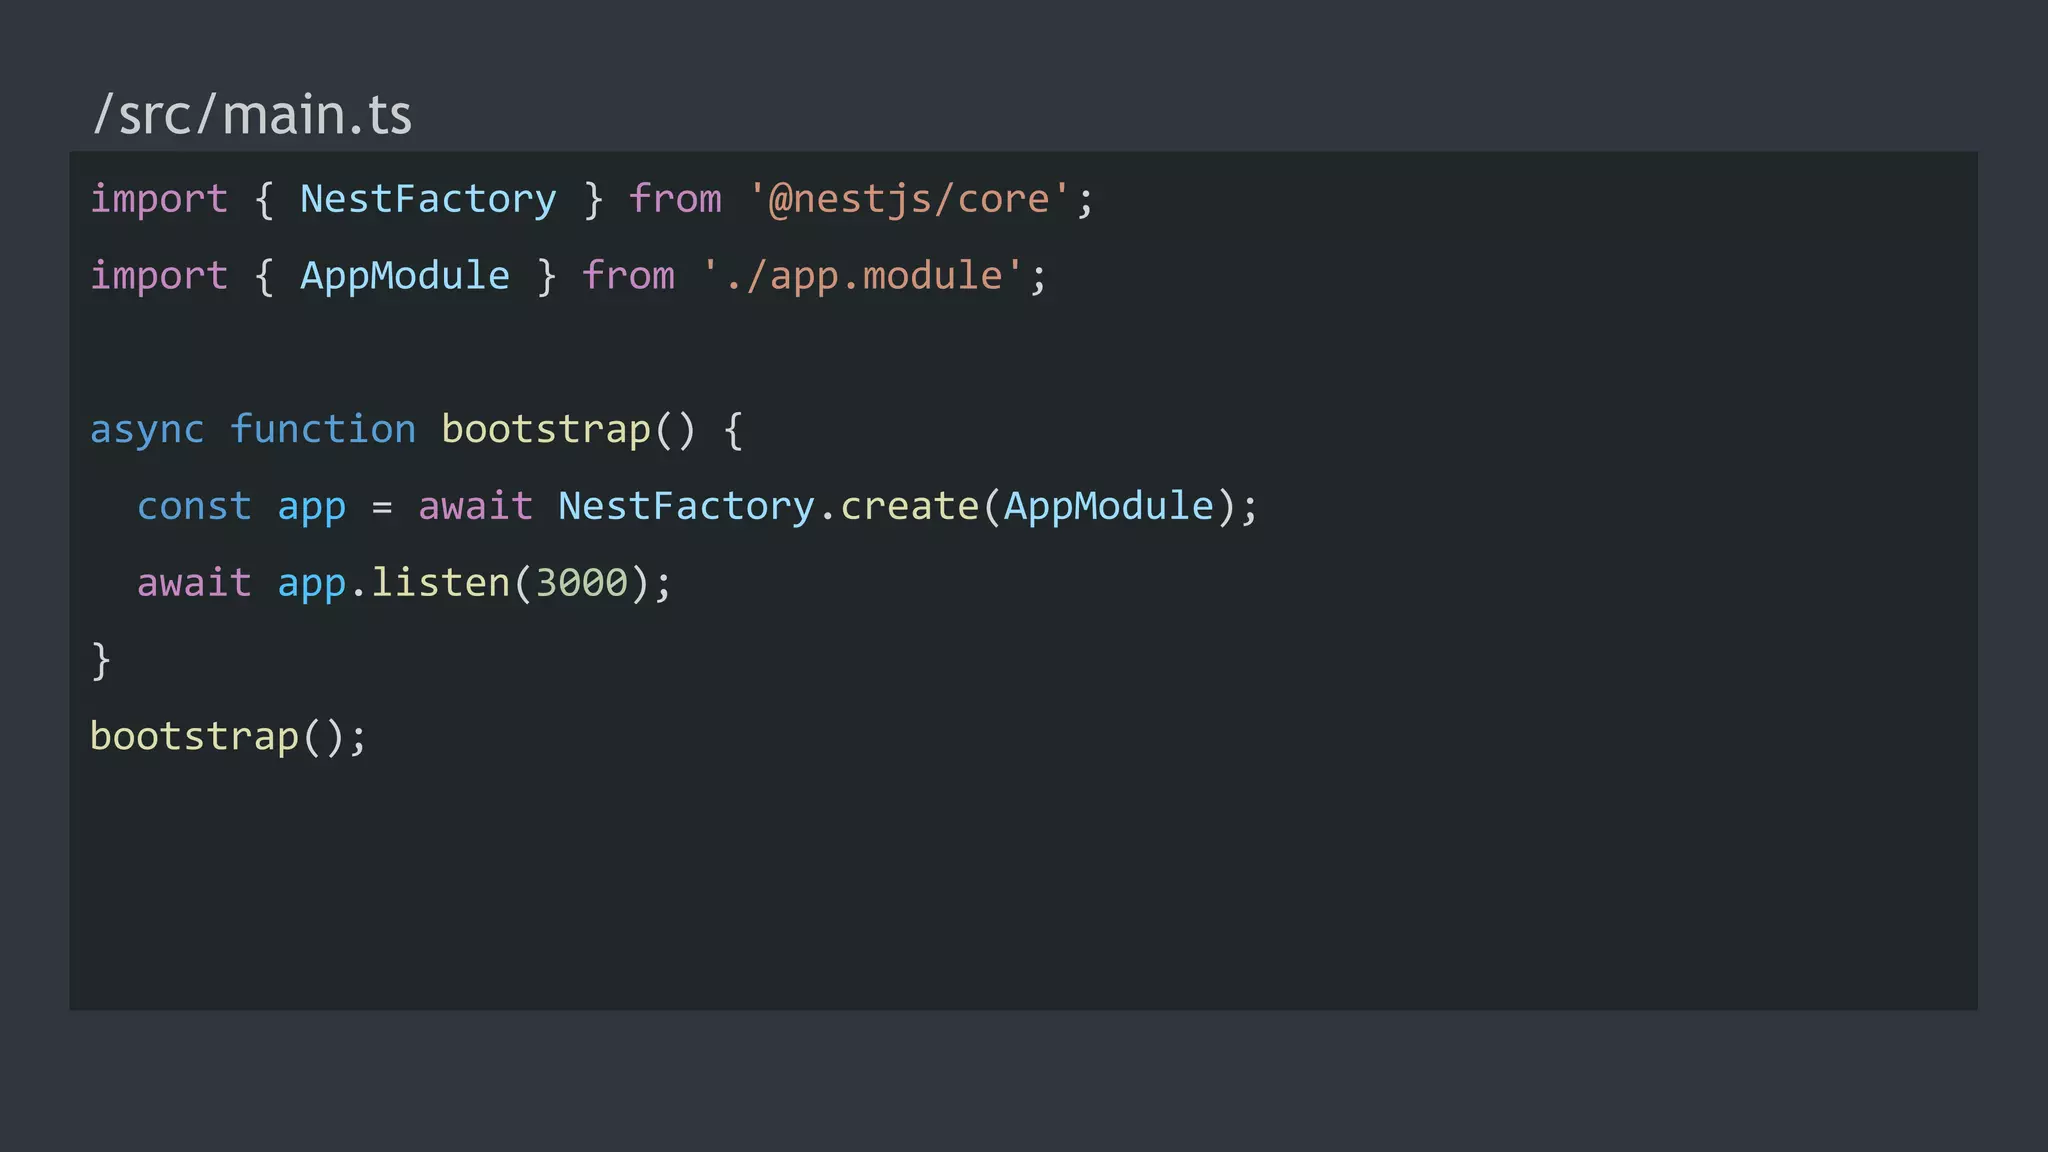2048x1152 pixels.
Task: Click 'import' keyword on the second line
Action: pos(159,276)
